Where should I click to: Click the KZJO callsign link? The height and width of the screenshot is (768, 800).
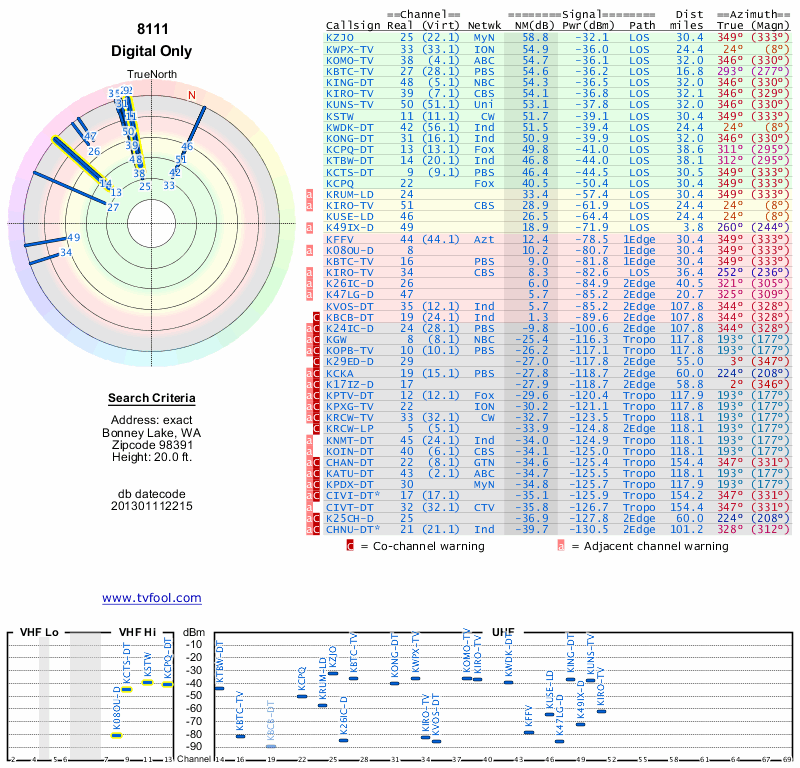pos(340,37)
